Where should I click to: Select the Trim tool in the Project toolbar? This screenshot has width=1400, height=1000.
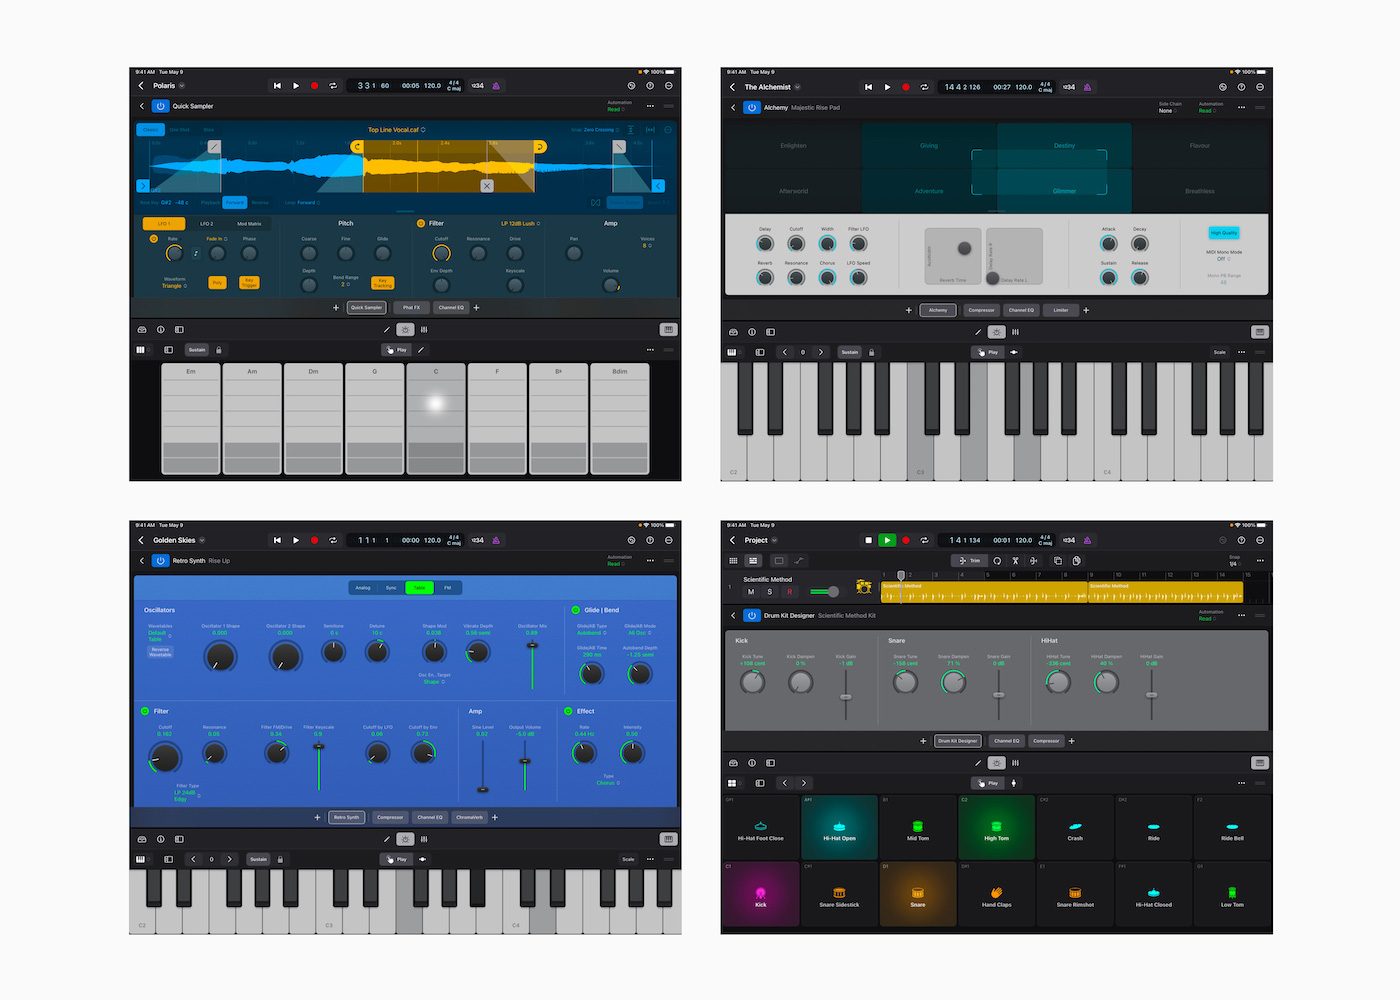pyautogui.click(x=969, y=561)
